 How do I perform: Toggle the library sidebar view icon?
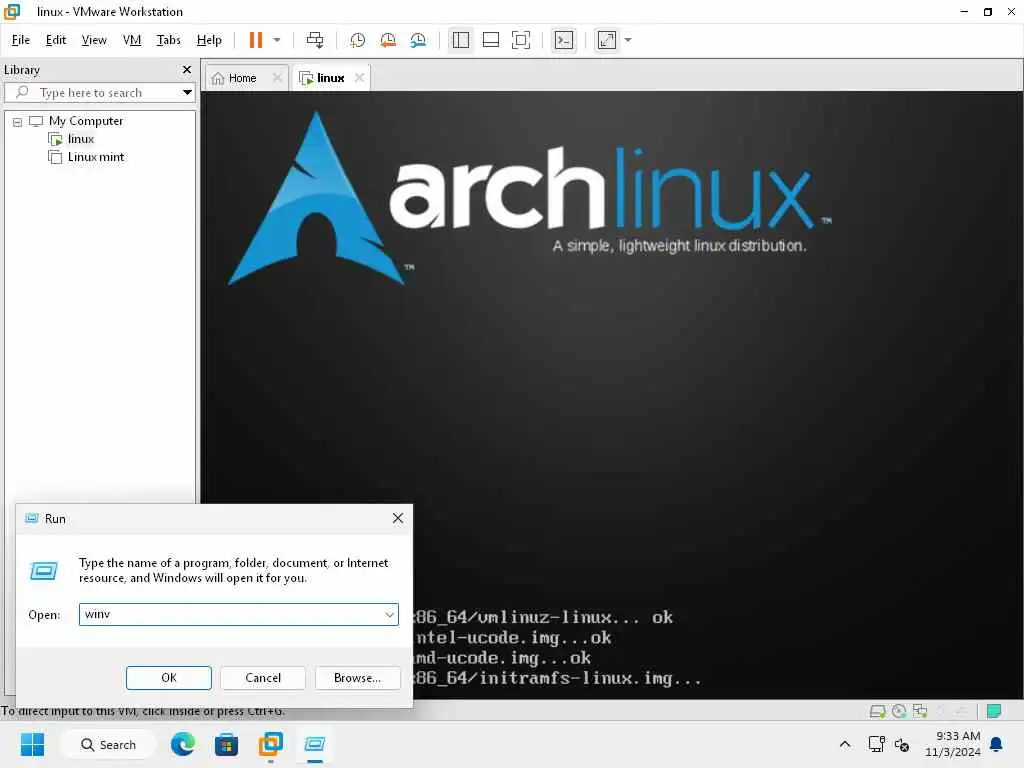[460, 40]
